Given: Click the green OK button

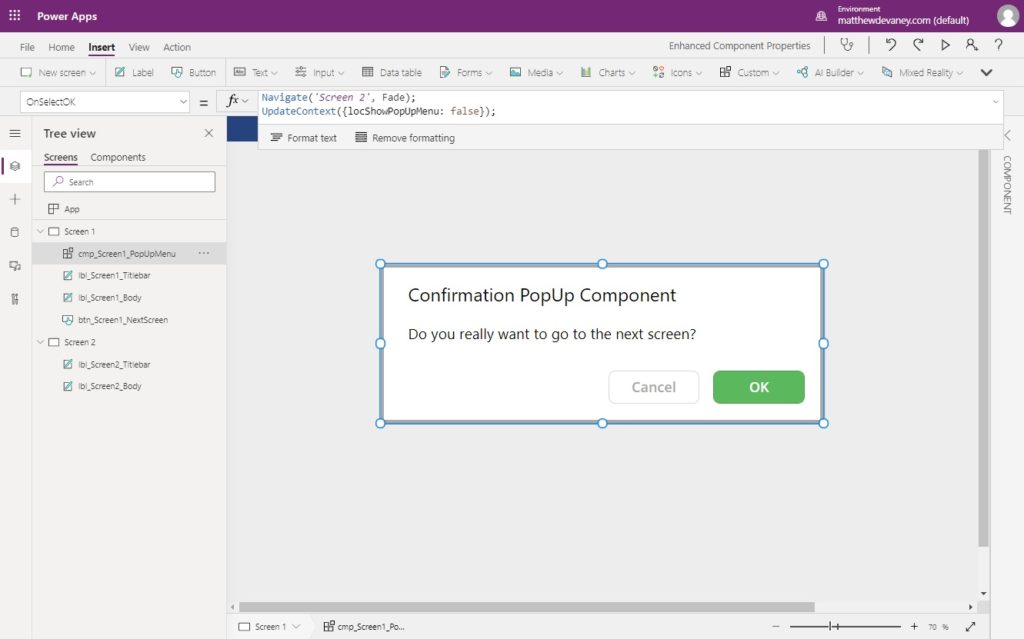Looking at the screenshot, I should (x=758, y=387).
